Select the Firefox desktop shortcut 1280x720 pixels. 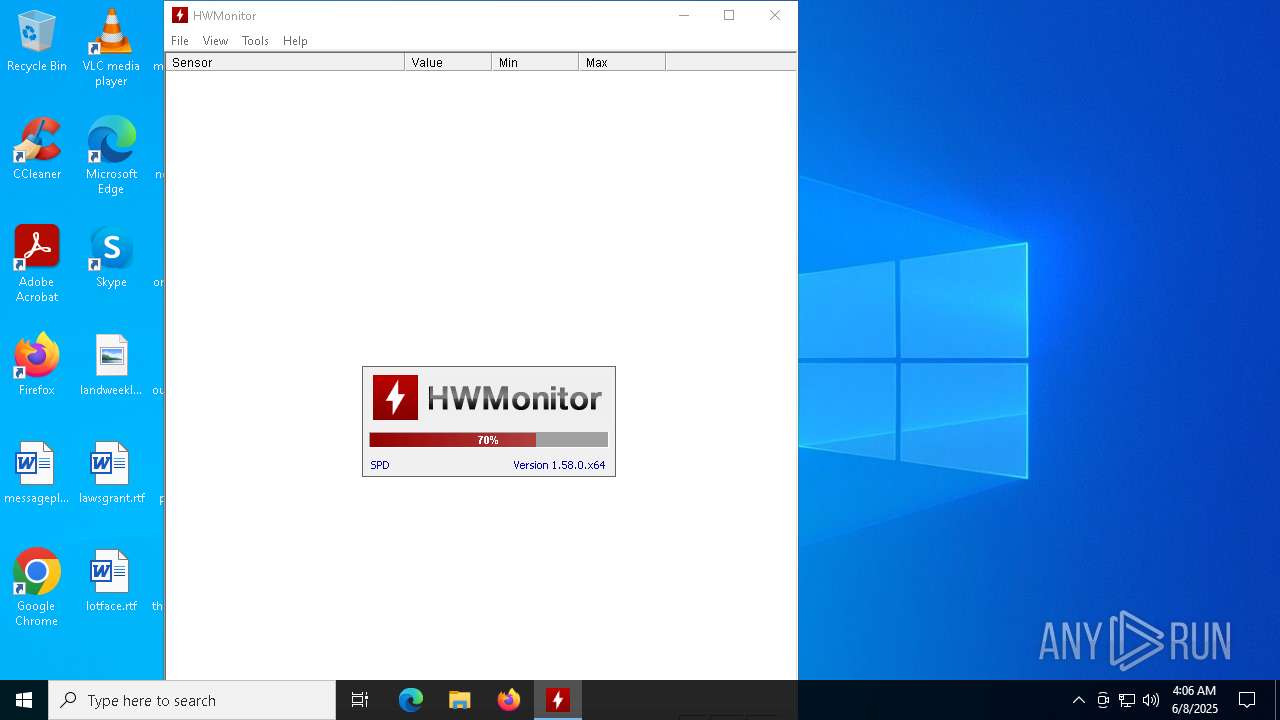point(37,365)
